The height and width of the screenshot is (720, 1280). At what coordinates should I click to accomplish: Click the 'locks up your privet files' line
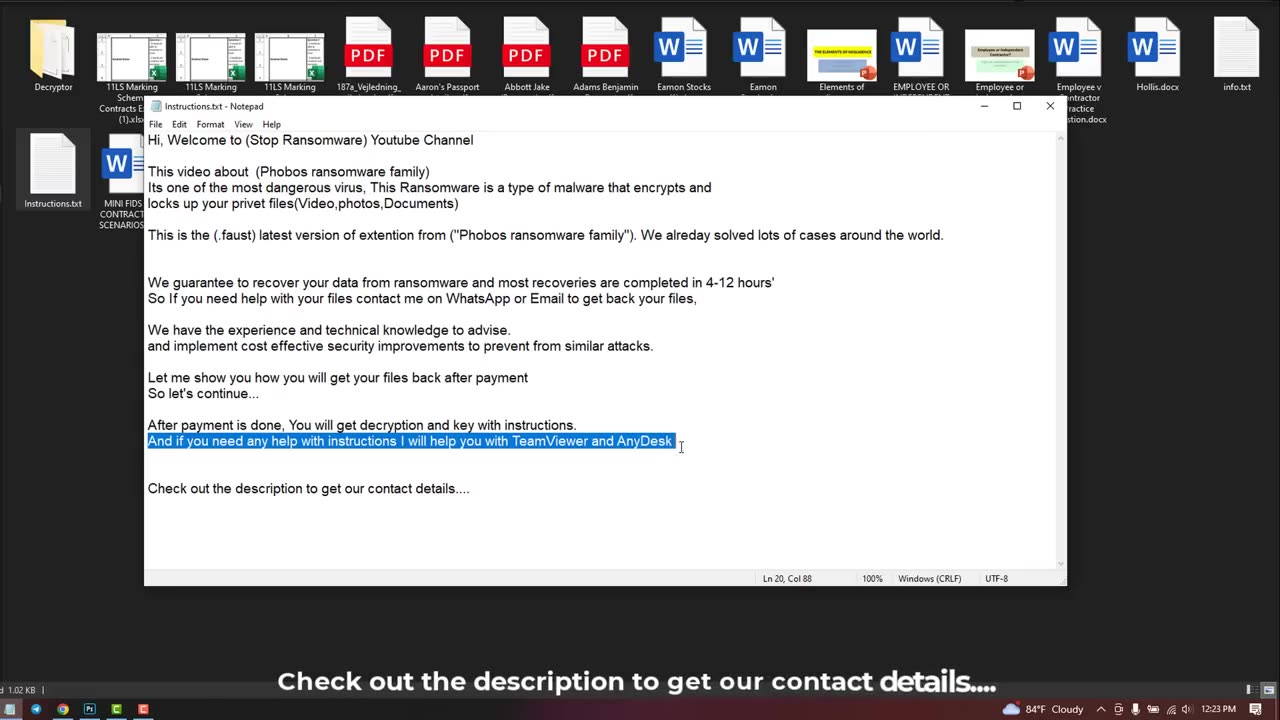(303, 204)
